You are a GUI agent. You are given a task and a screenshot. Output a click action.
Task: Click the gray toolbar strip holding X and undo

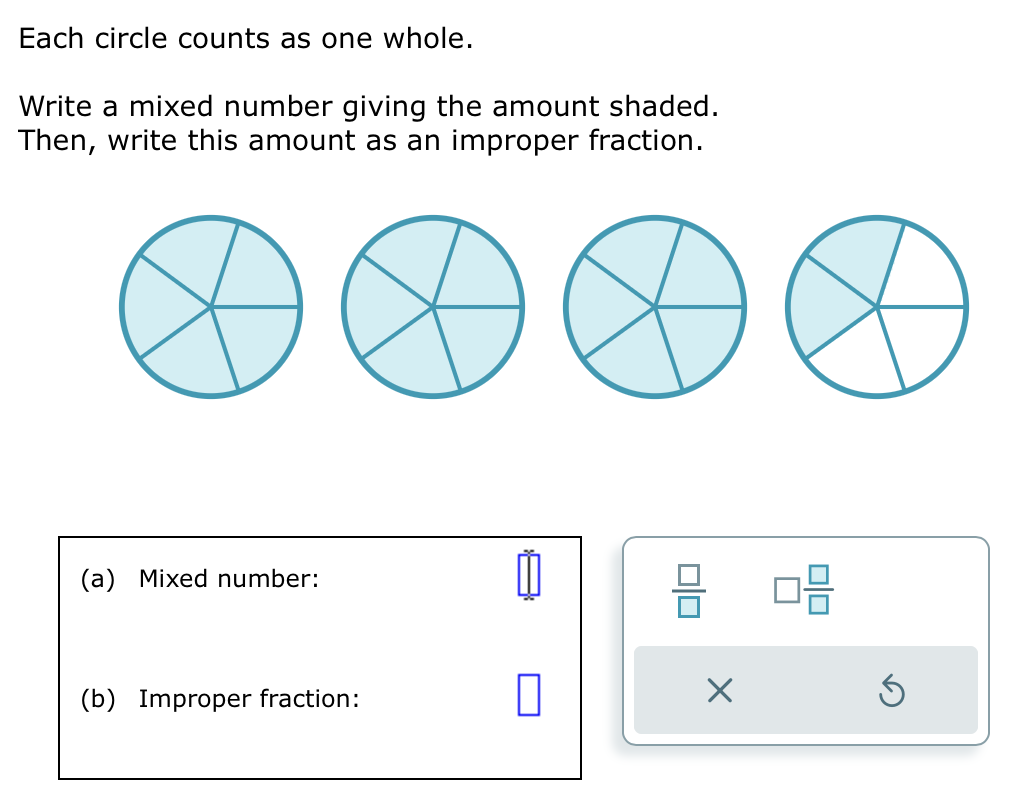coord(806,690)
